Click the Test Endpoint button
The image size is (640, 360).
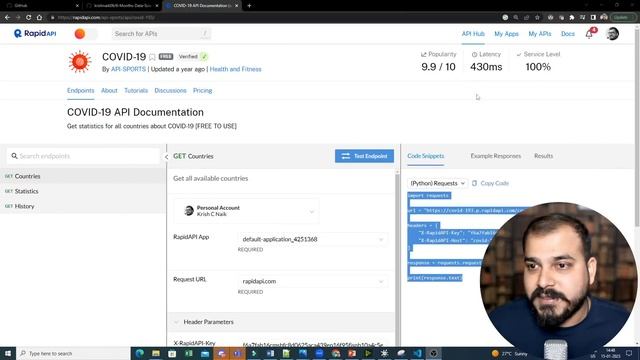tap(364, 156)
